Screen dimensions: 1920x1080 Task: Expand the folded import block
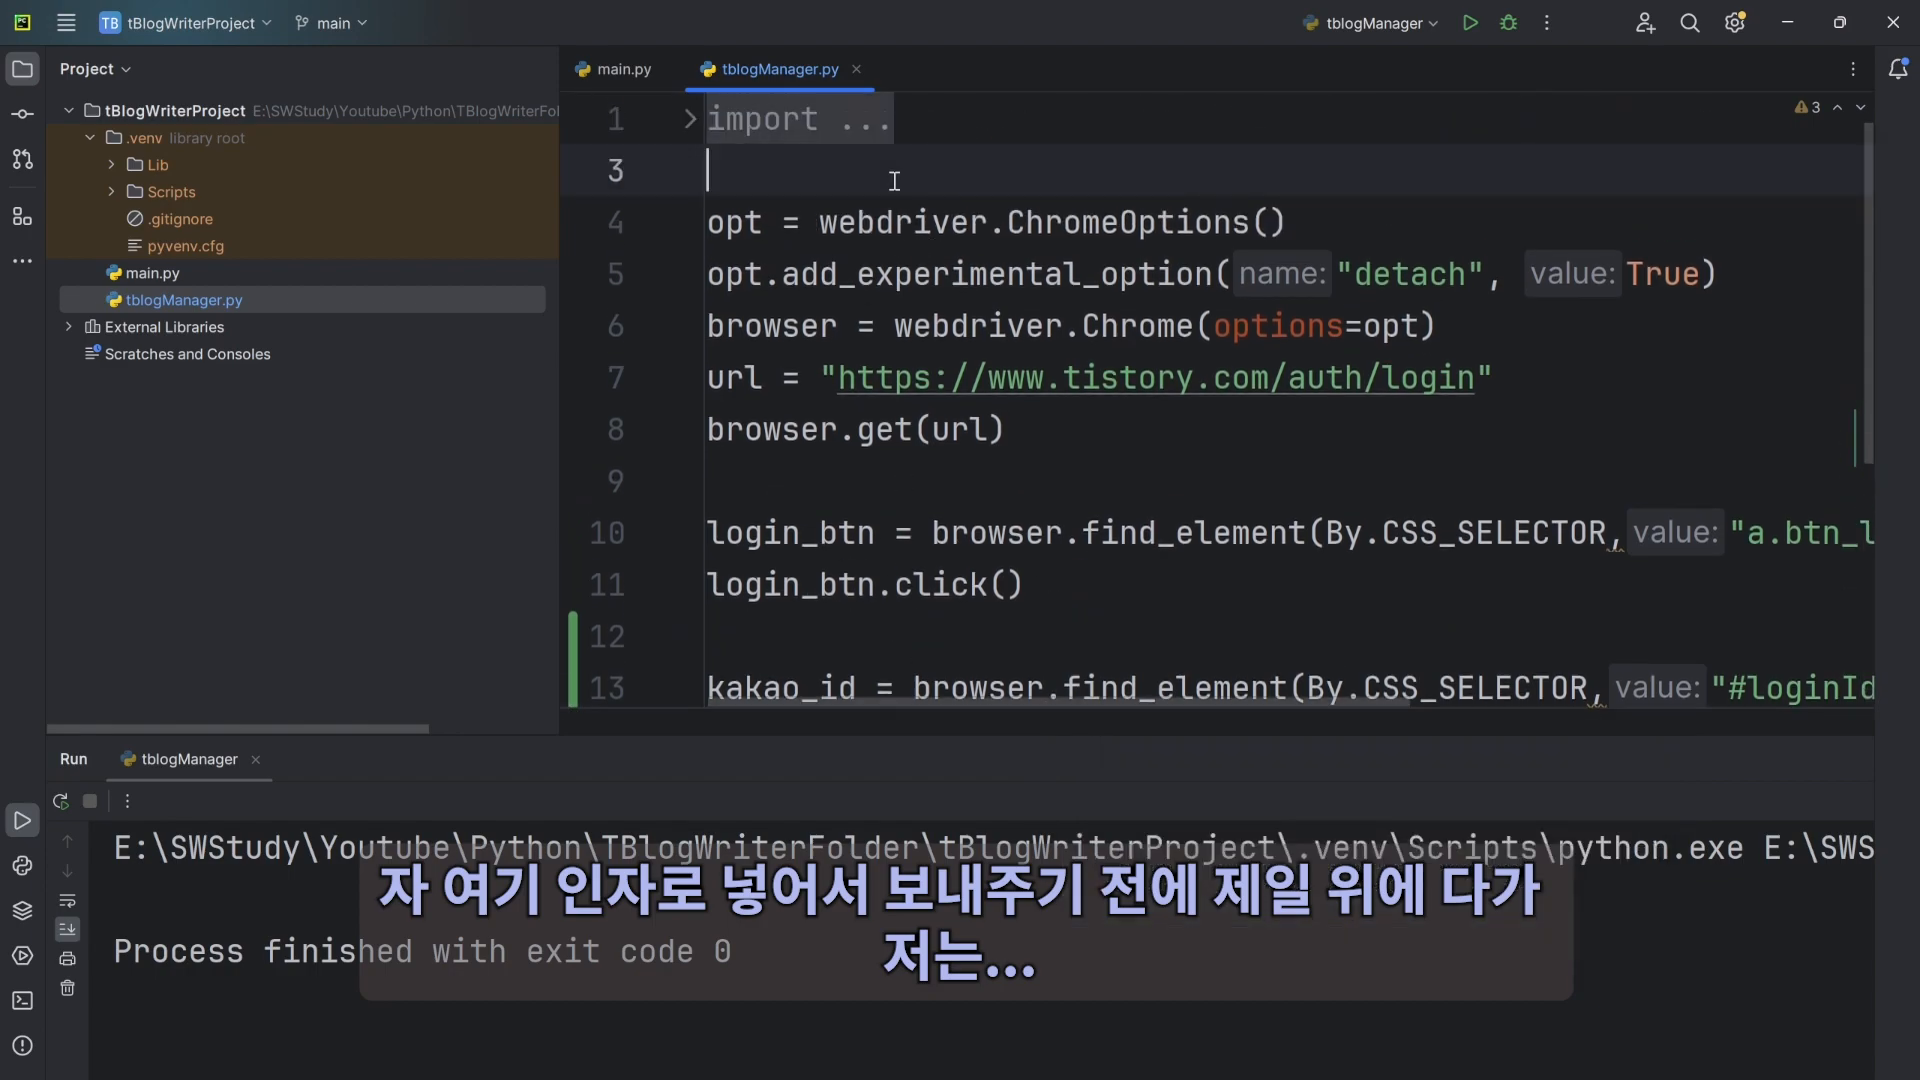(x=690, y=119)
